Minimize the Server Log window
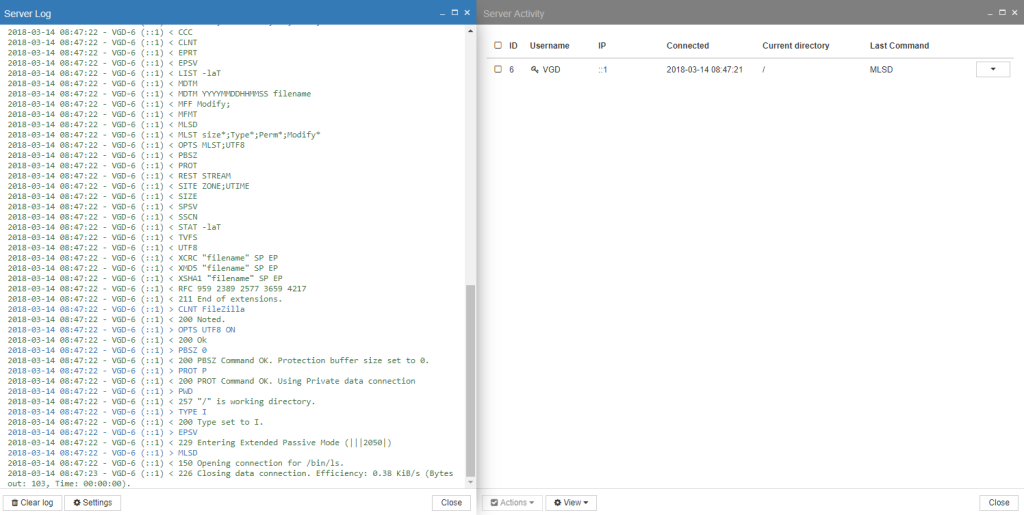The height and width of the screenshot is (515, 1024). [443, 13]
